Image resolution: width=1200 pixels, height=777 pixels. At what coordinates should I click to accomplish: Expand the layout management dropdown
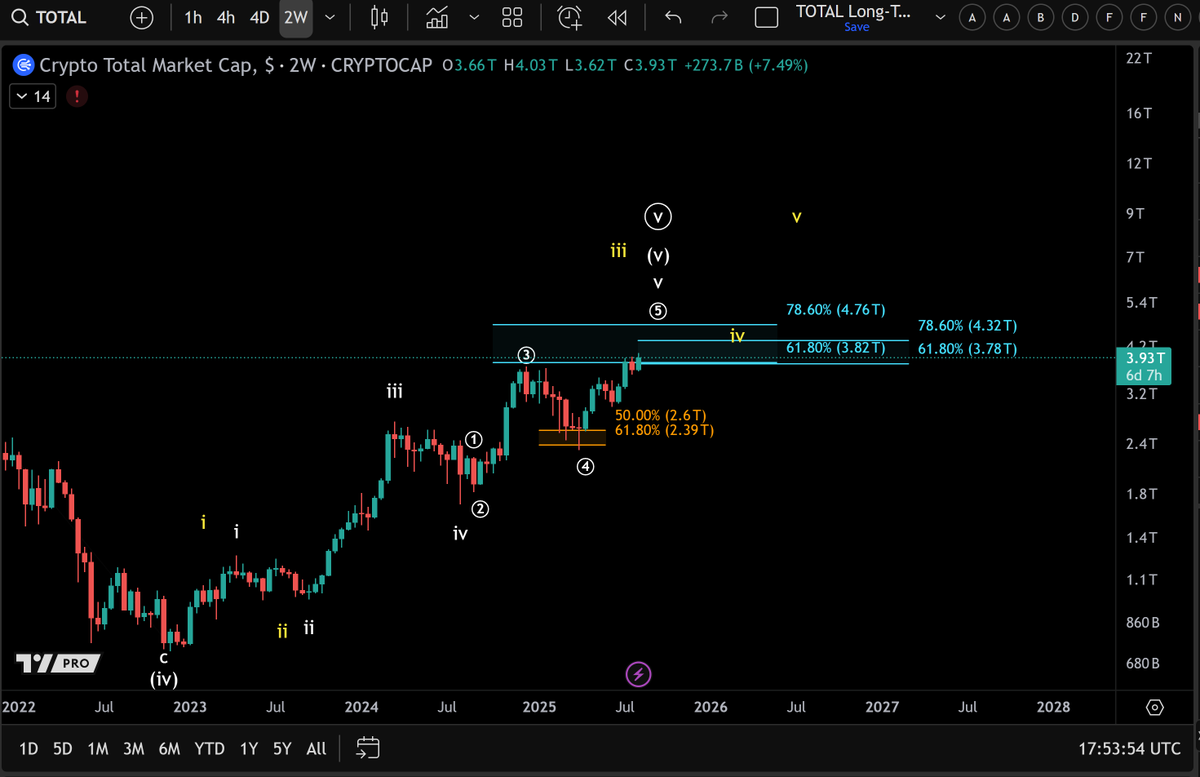point(939,17)
